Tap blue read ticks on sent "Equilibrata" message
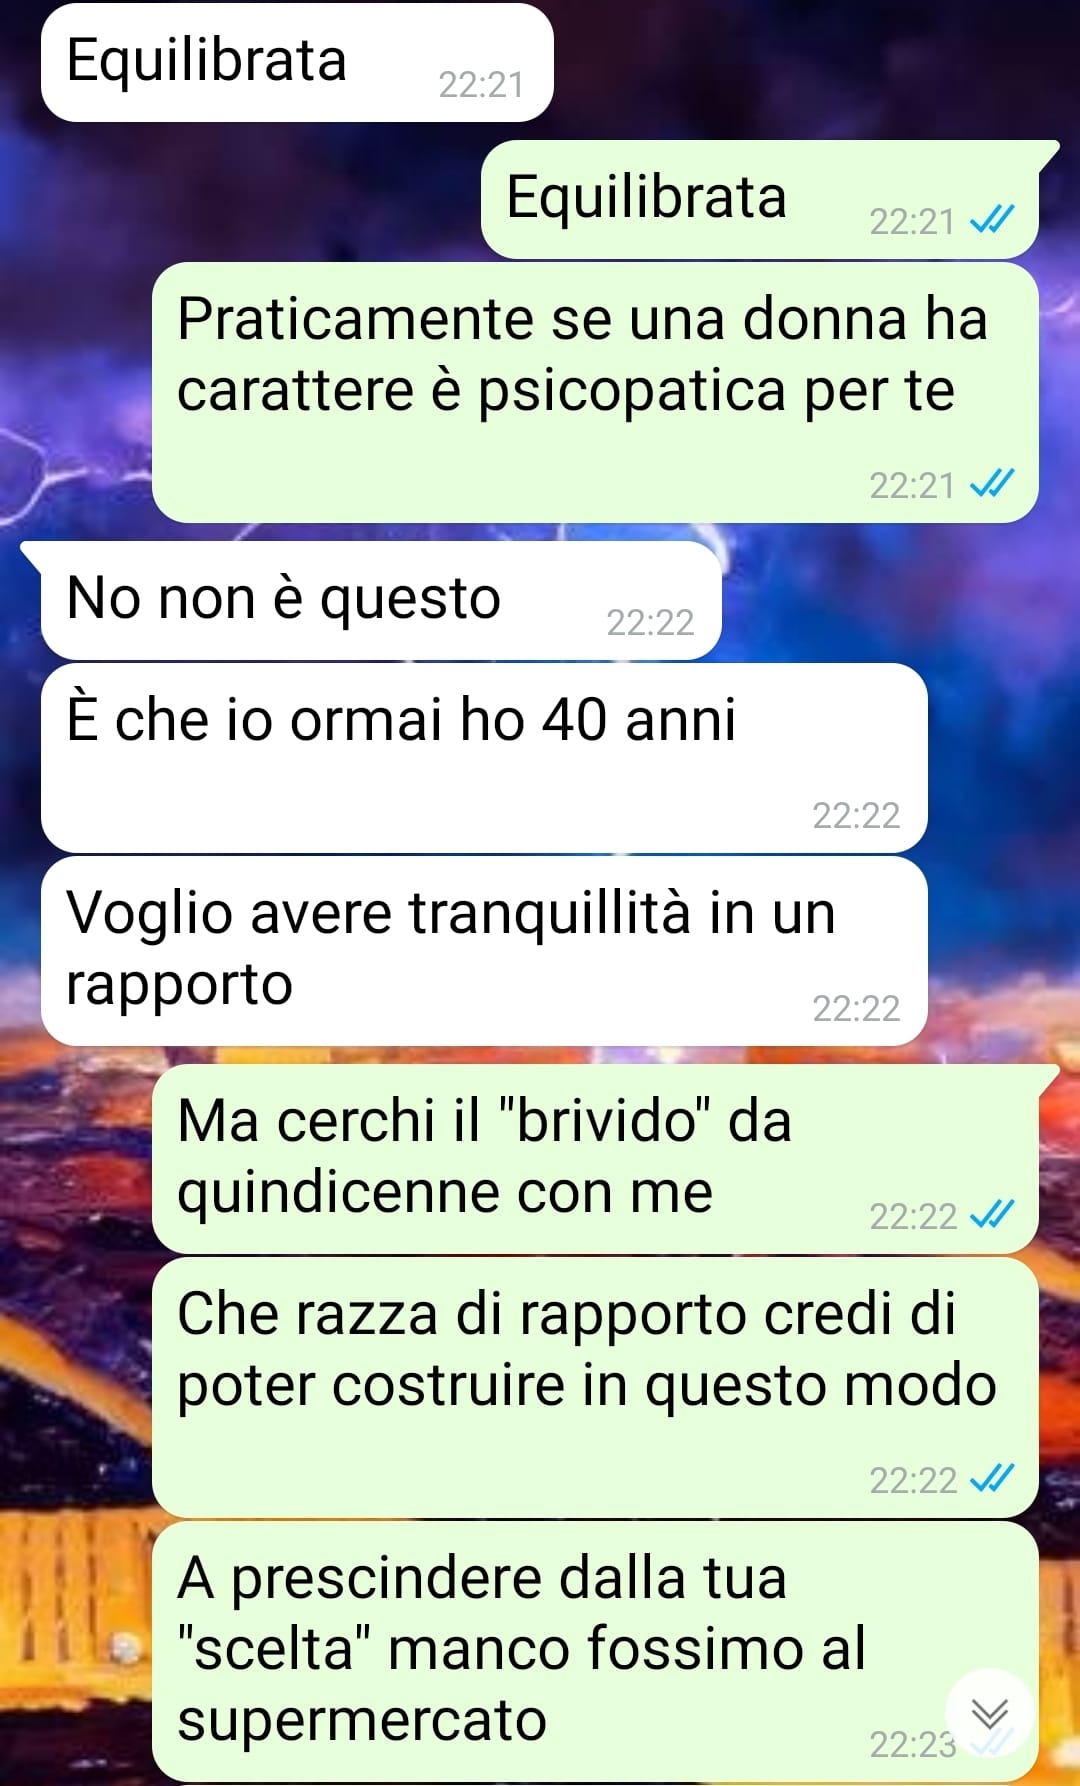Image resolution: width=1080 pixels, height=1786 pixels. click(993, 219)
